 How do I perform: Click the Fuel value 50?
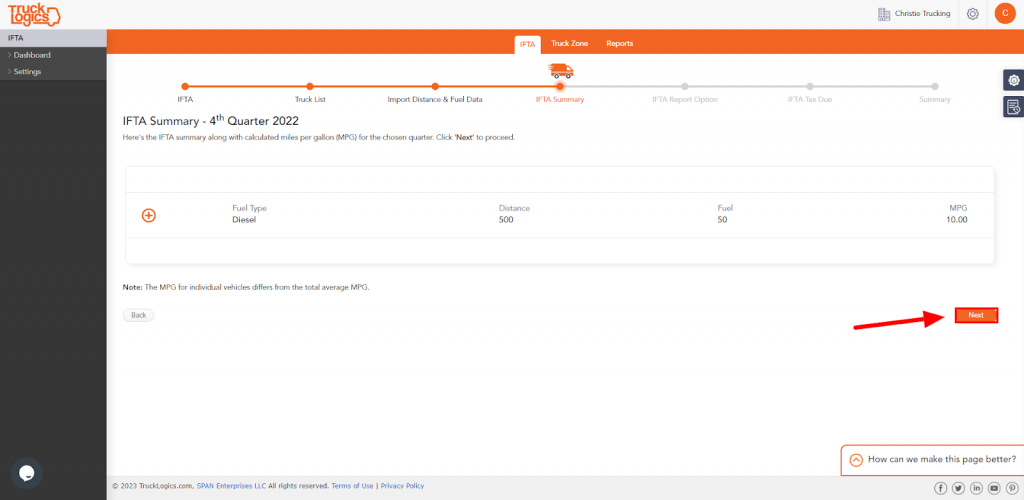click(x=722, y=220)
